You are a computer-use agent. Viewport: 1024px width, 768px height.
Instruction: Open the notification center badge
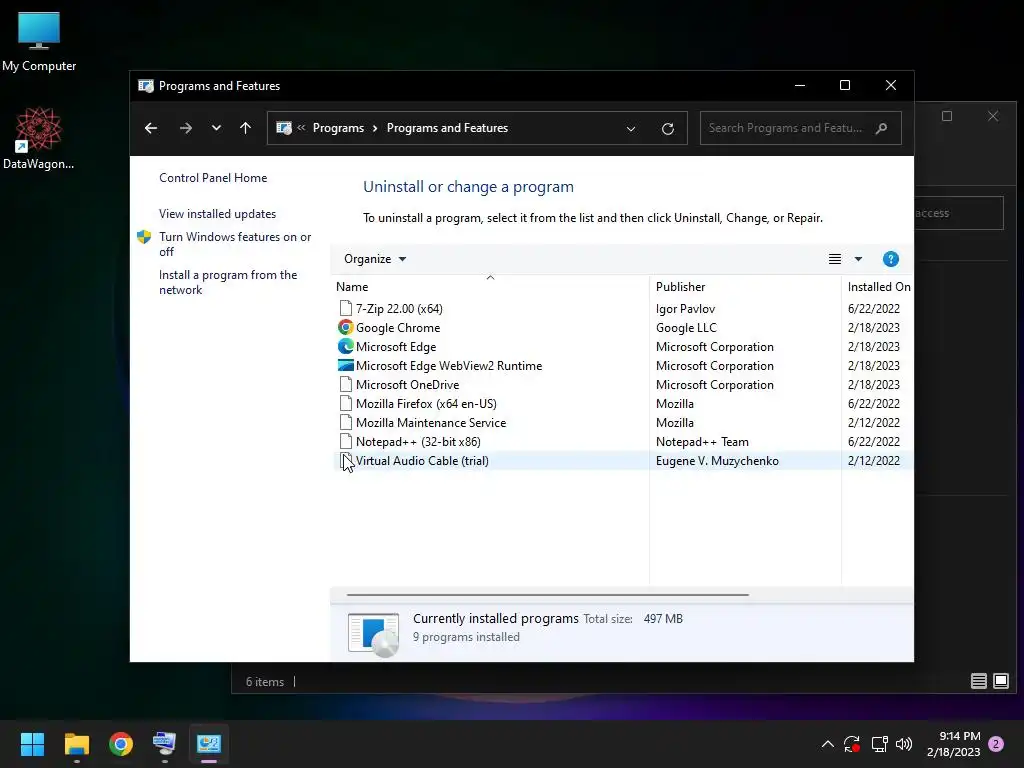pos(996,744)
